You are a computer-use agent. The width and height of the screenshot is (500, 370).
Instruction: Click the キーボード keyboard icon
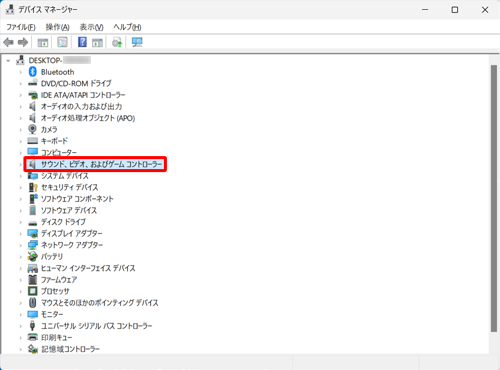[x=33, y=141]
